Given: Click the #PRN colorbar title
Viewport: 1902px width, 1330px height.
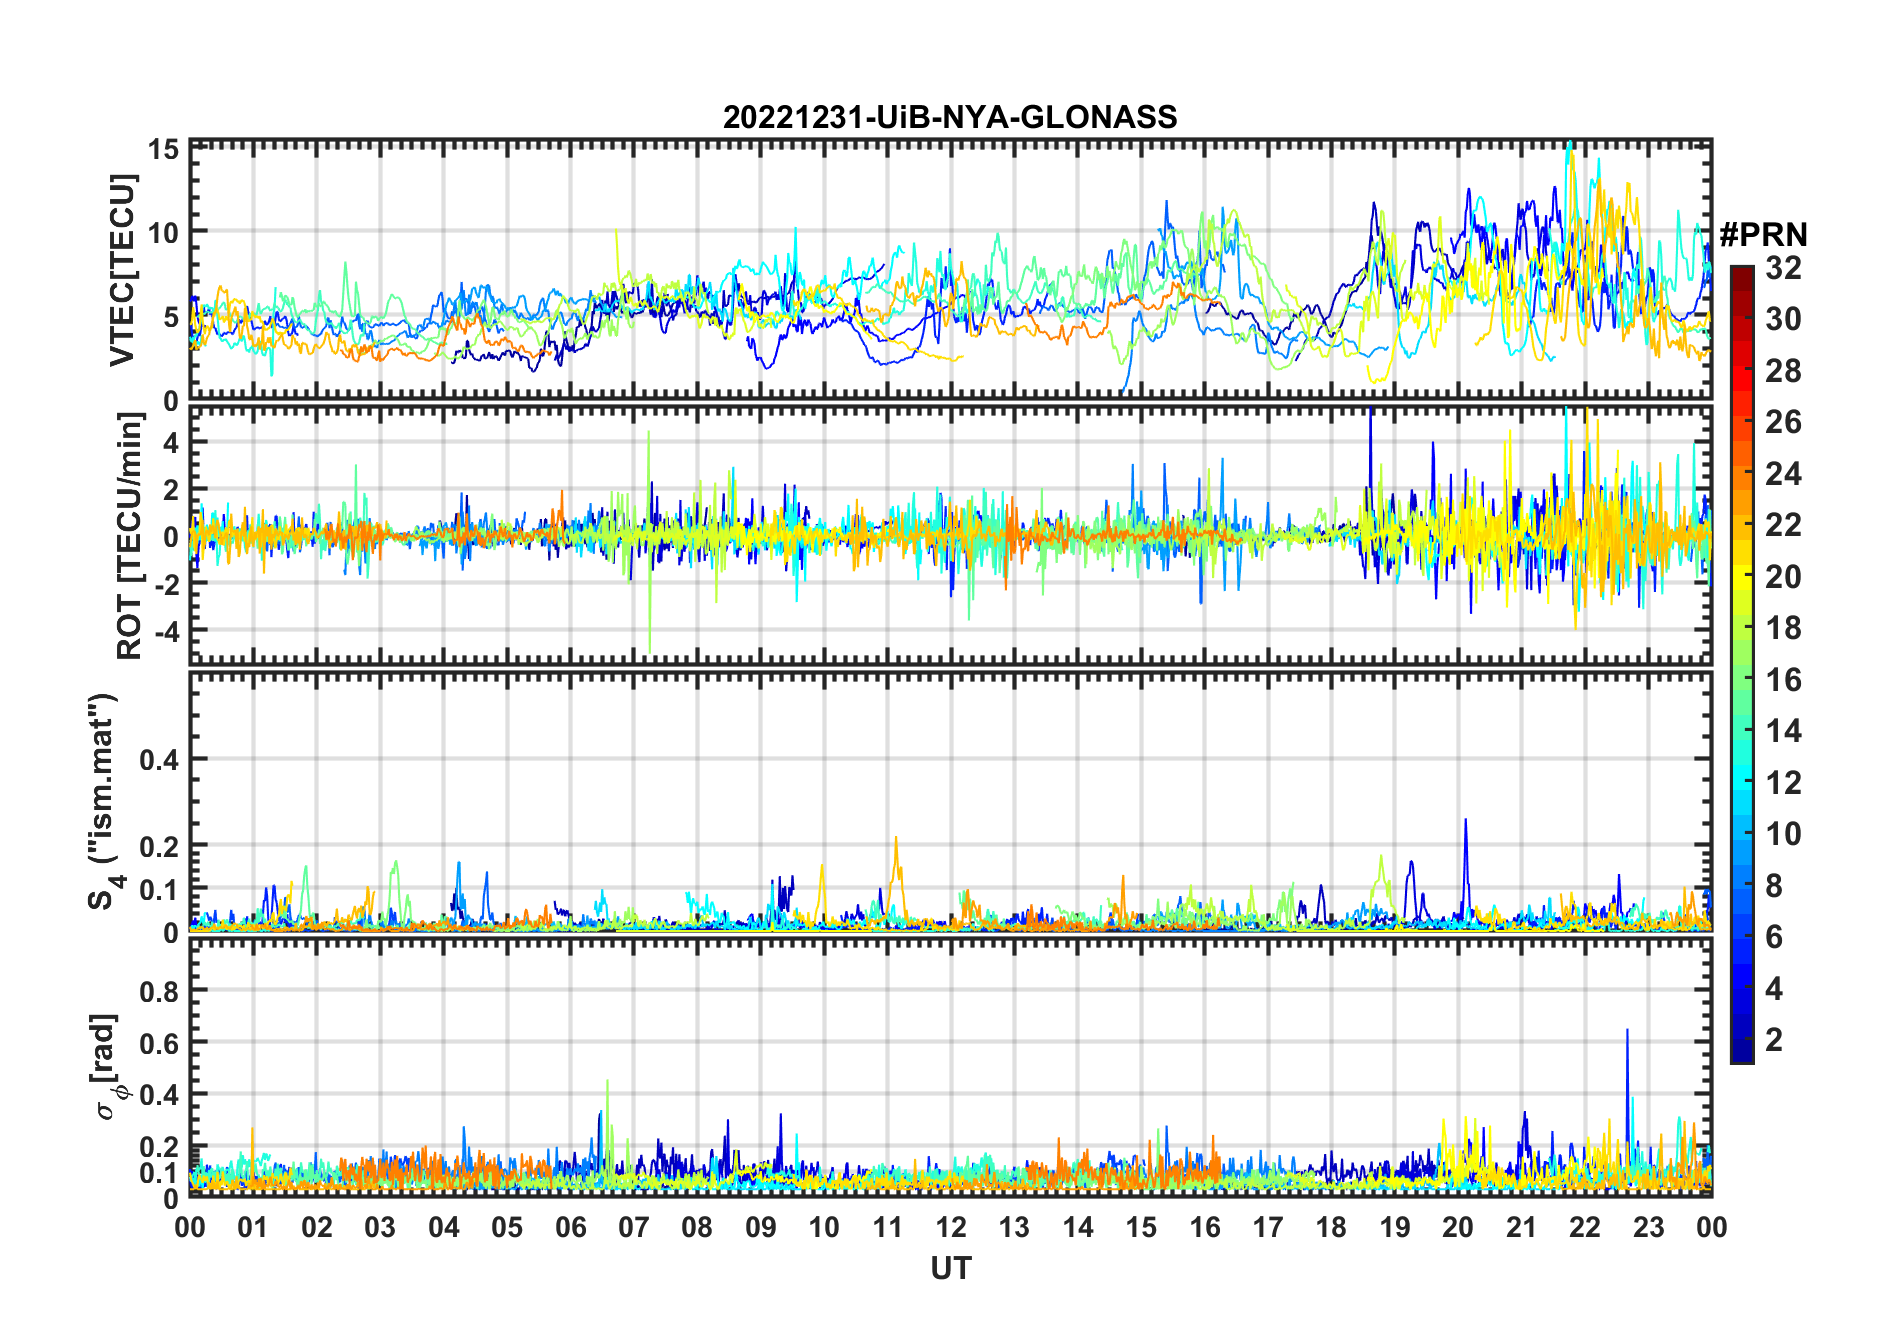Looking at the screenshot, I should [x=1763, y=234].
